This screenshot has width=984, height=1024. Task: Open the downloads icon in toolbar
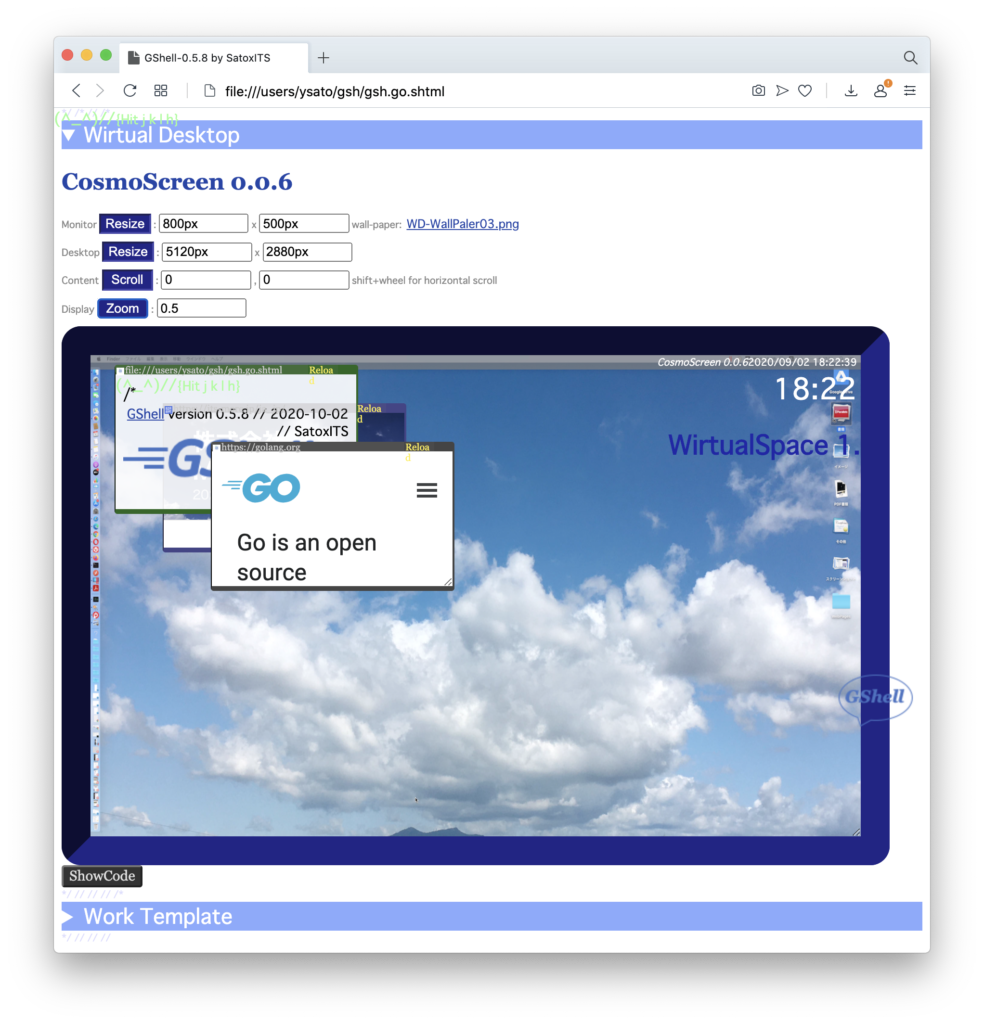851,91
